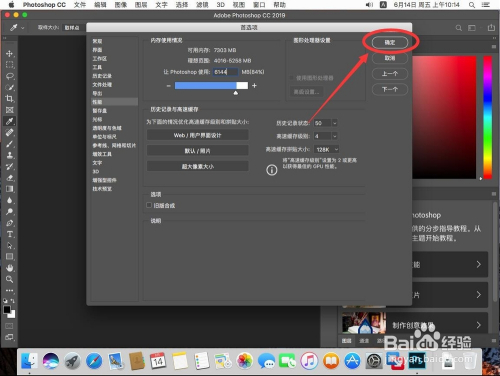Viewport: 500px width, 376px height.
Task: Select 暂存盘 in preferences sidebar
Action: (100, 111)
